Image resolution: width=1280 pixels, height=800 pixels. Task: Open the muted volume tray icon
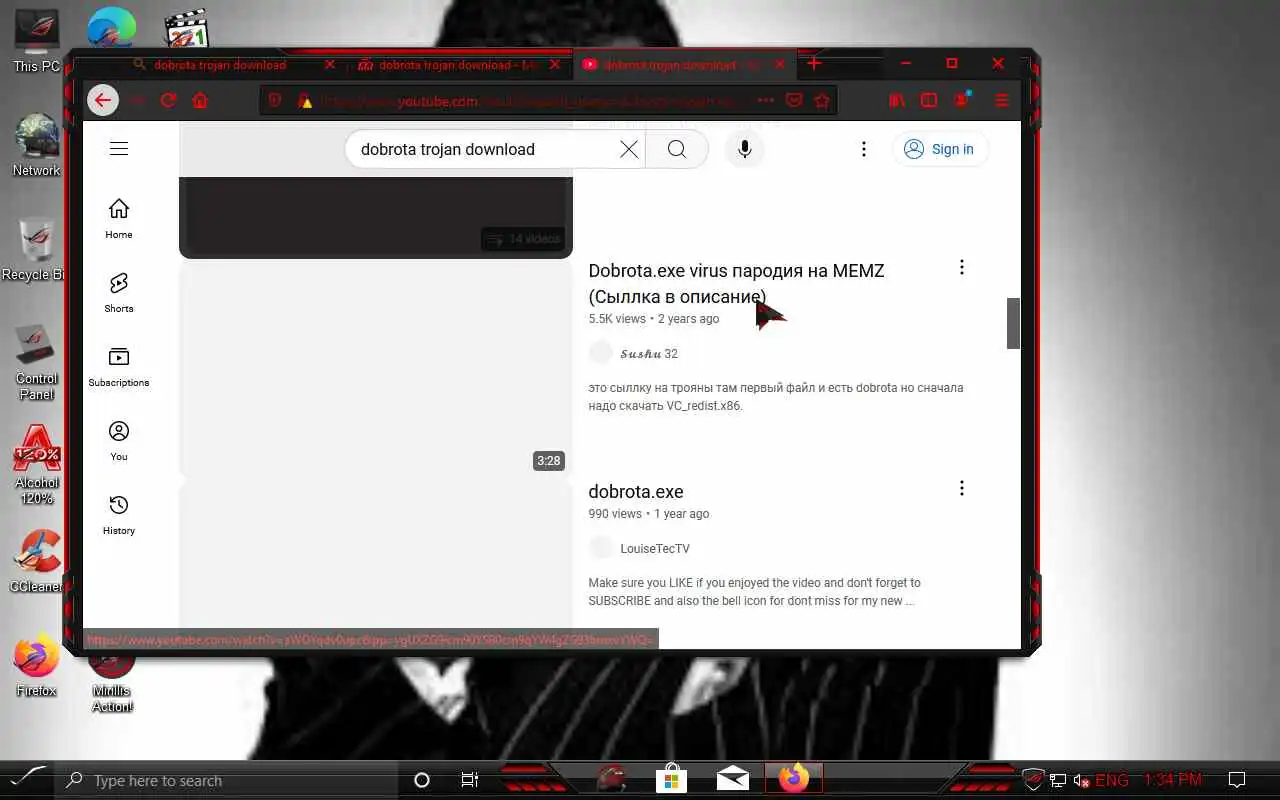[1082, 780]
